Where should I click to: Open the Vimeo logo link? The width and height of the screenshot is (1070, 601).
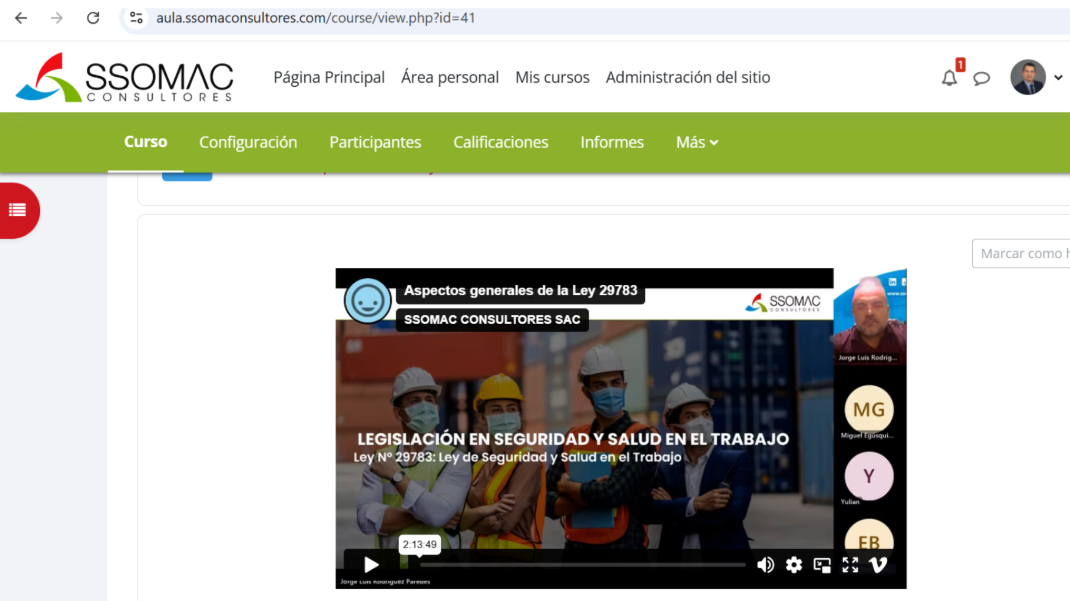coord(878,565)
